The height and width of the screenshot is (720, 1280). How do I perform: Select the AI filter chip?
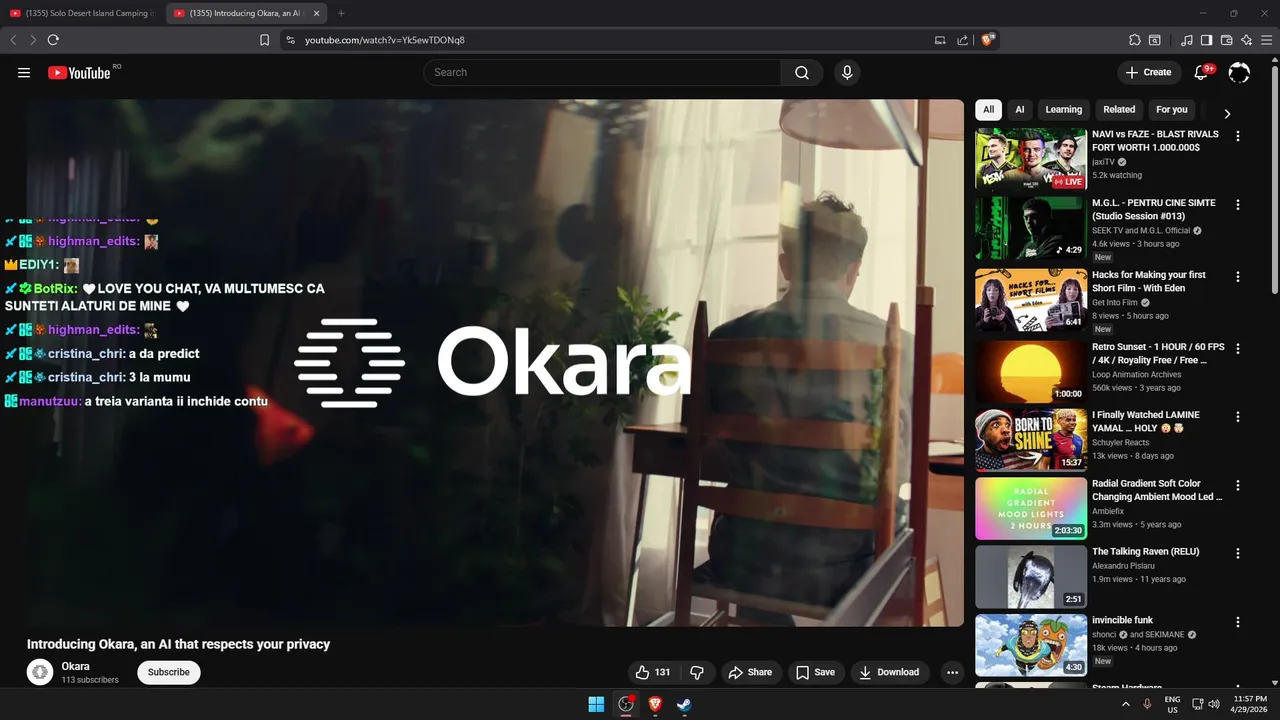tap(1020, 110)
